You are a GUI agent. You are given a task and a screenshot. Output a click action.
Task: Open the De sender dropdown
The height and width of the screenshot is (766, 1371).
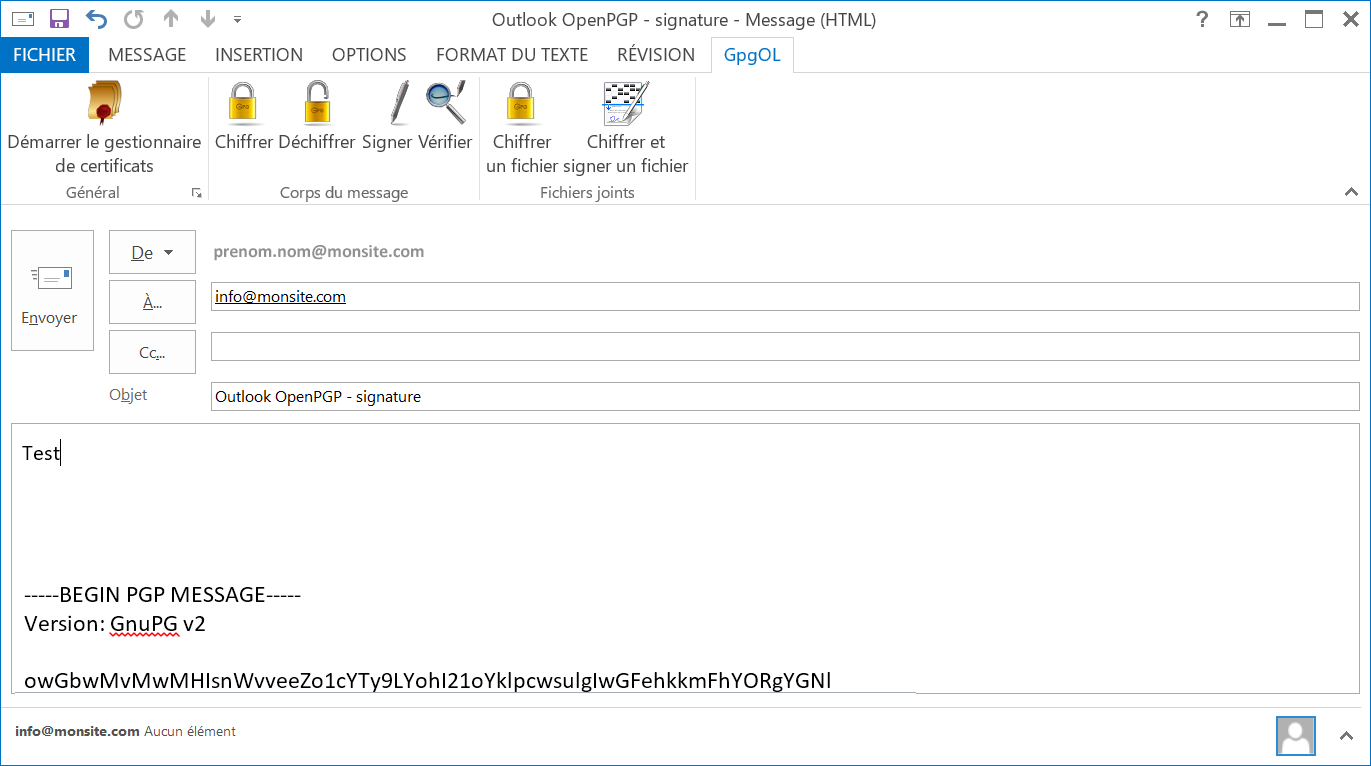pyautogui.click(x=152, y=253)
